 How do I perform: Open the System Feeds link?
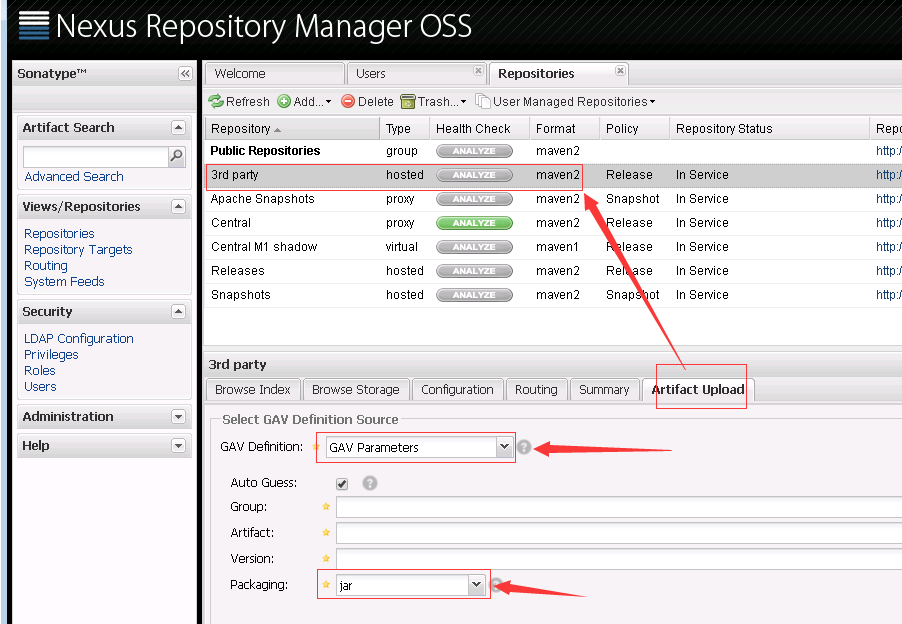pyautogui.click(x=64, y=282)
